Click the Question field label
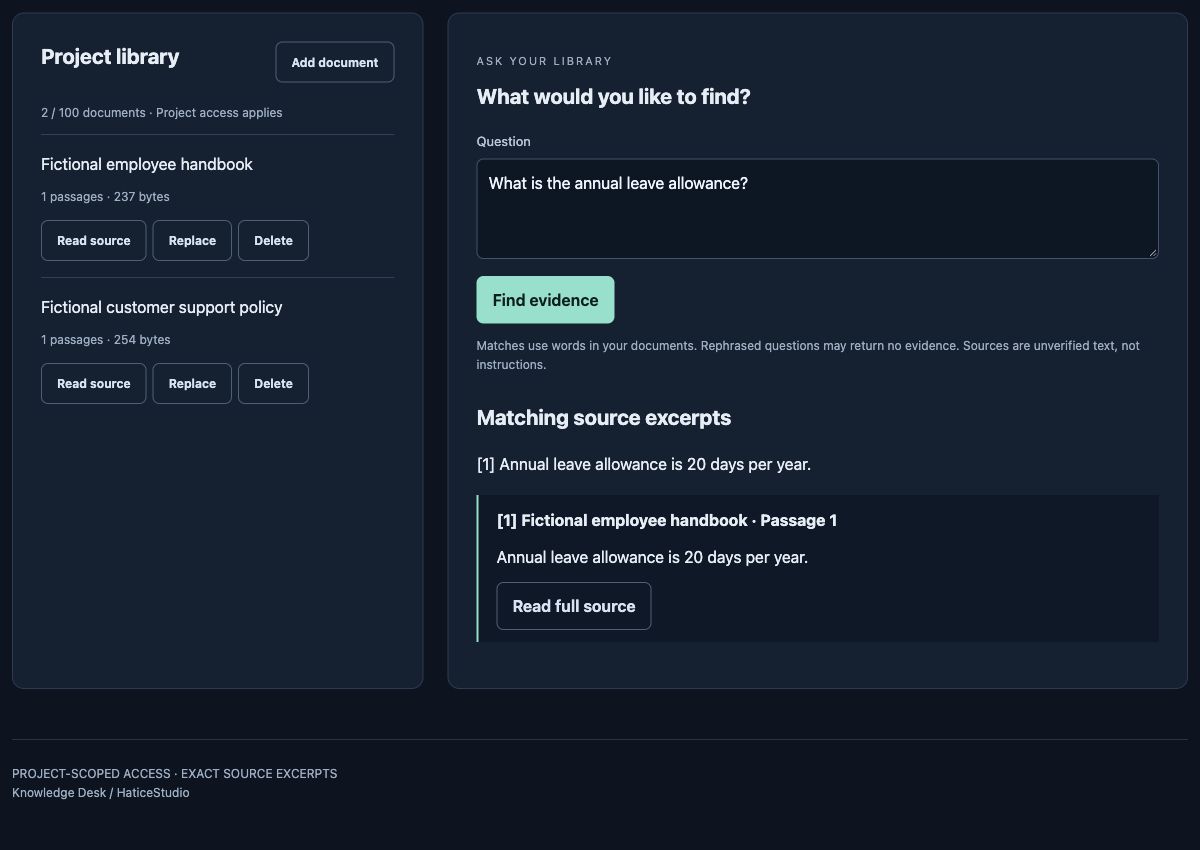The width and height of the screenshot is (1200, 850). (504, 142)
